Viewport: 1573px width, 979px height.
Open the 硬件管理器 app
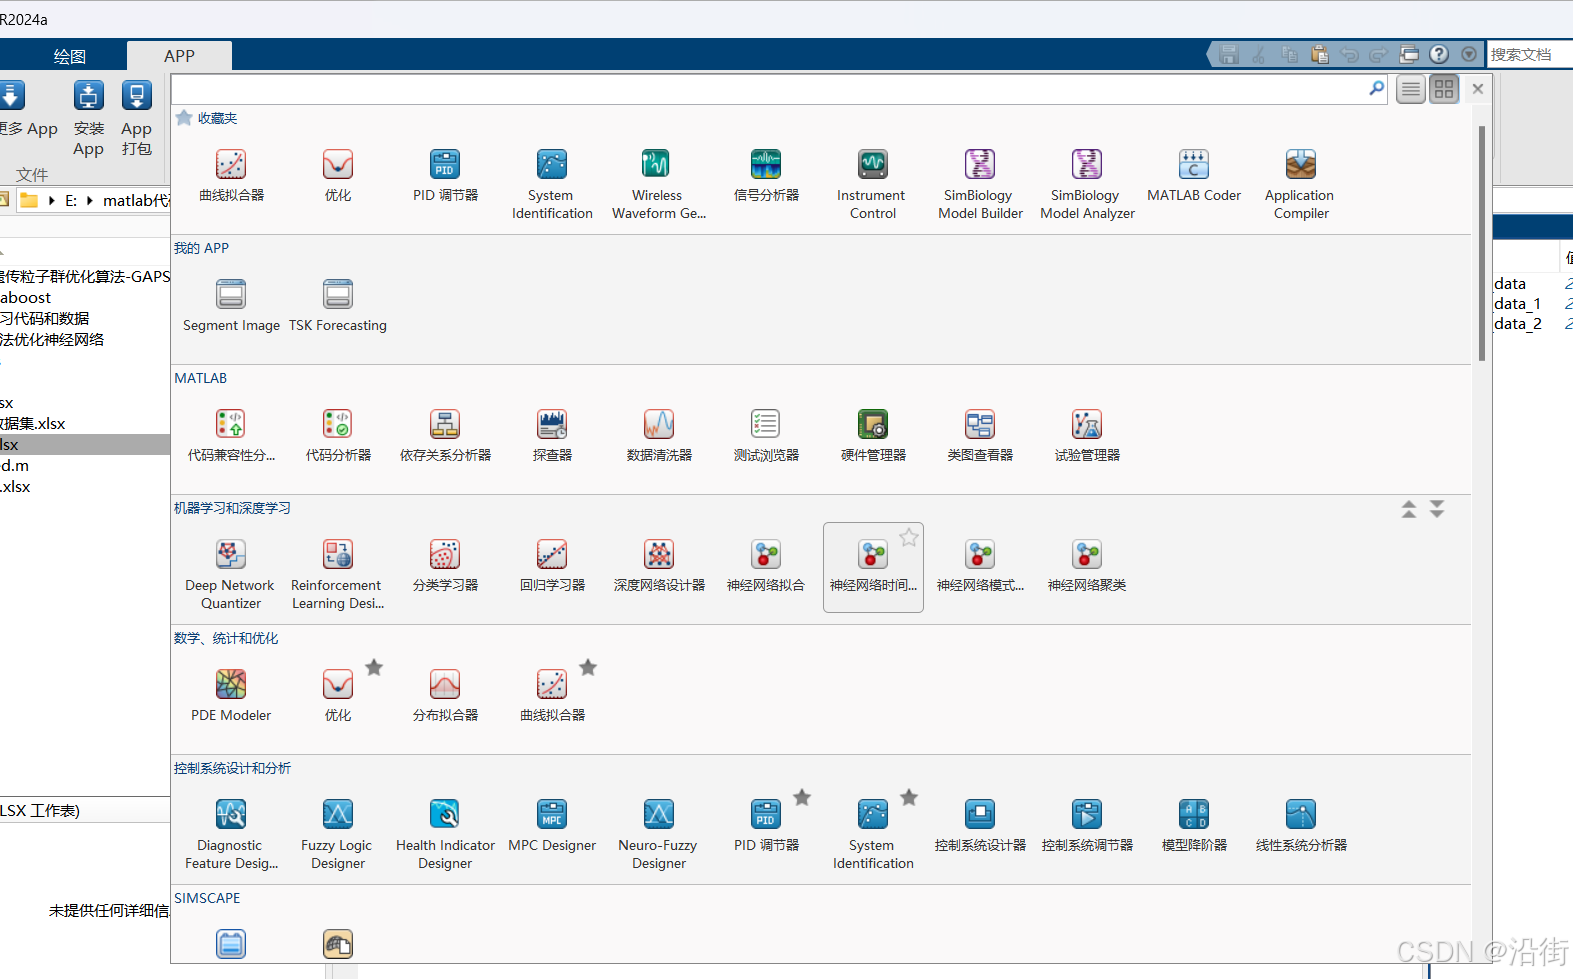coord(873,435)
